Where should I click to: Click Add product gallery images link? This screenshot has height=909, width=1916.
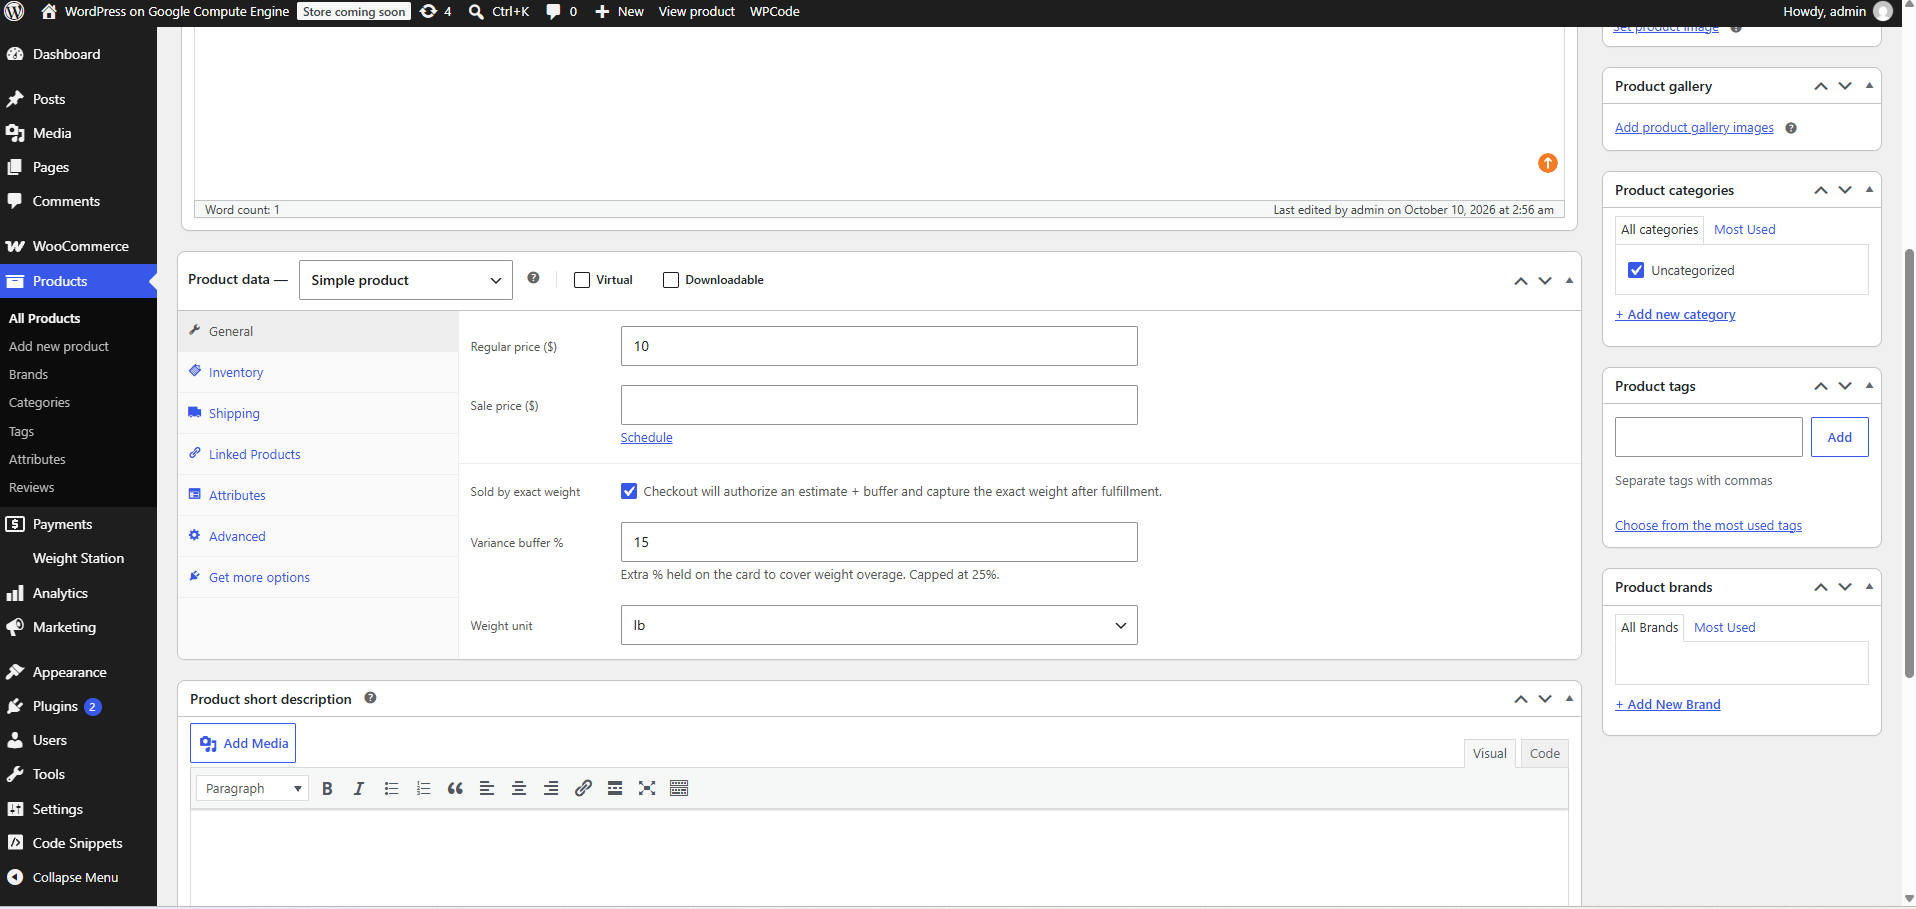(1694, 127)
